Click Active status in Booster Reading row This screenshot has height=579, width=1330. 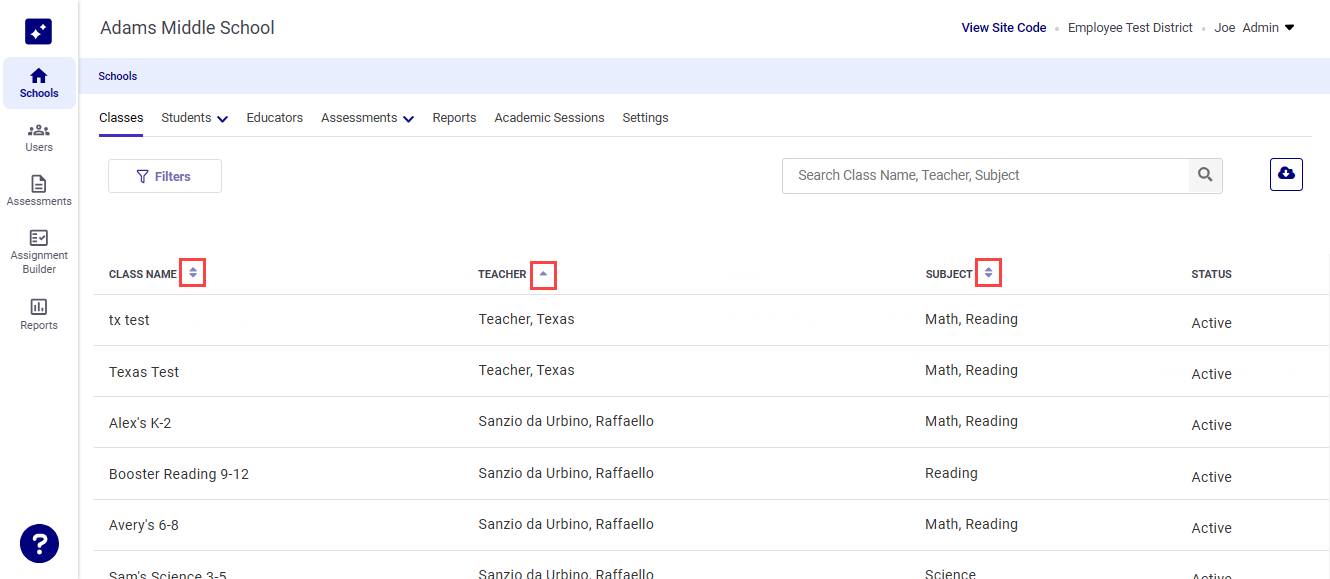coord(1211,477)
